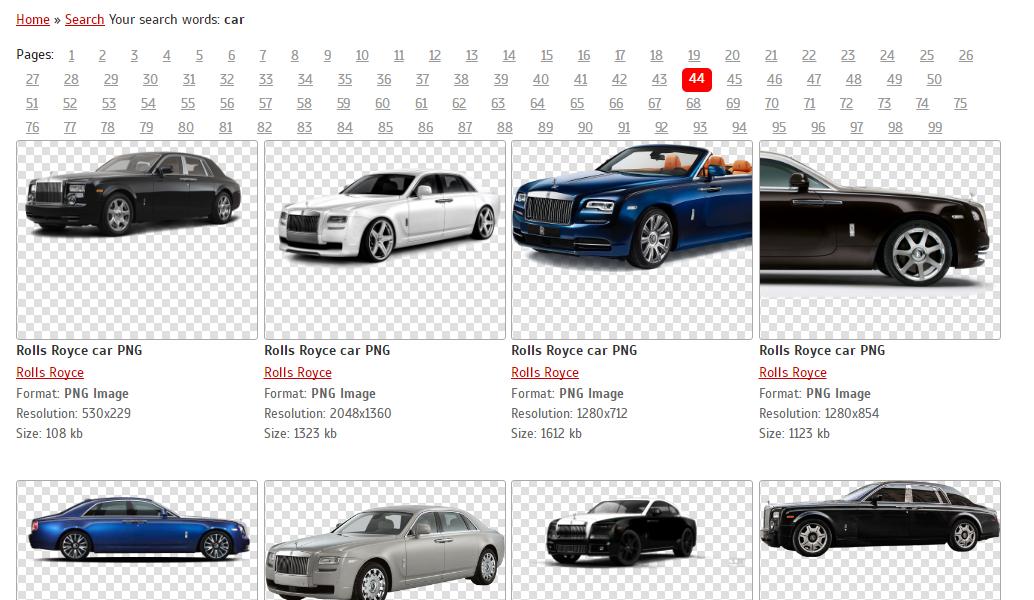Go to next page 45

735,79
